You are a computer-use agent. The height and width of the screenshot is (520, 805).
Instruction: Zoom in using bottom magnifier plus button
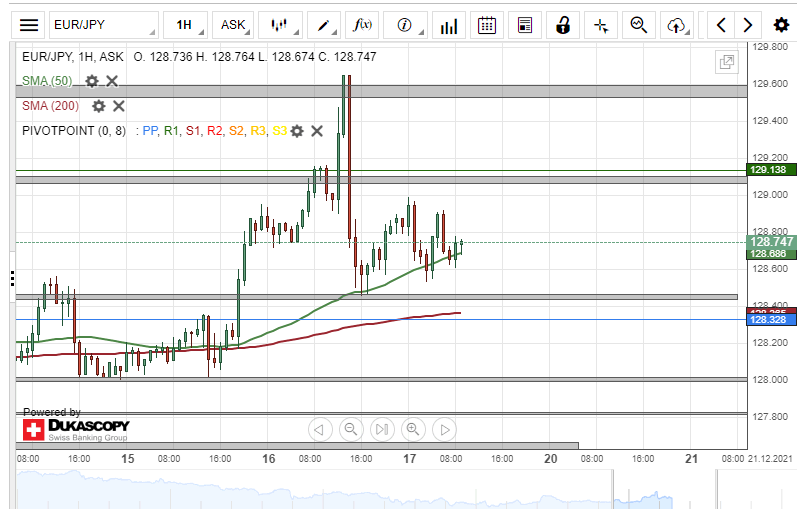412,430
